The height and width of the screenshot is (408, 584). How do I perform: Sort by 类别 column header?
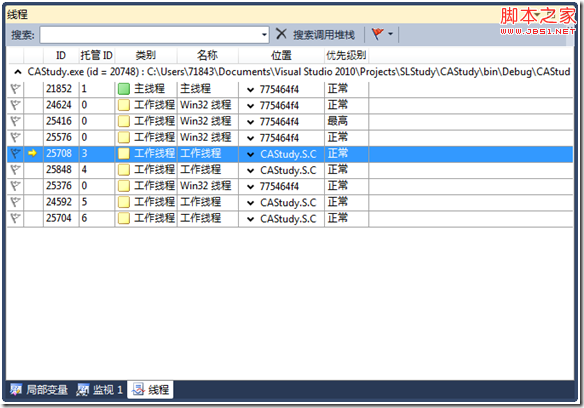pos(146,56)
